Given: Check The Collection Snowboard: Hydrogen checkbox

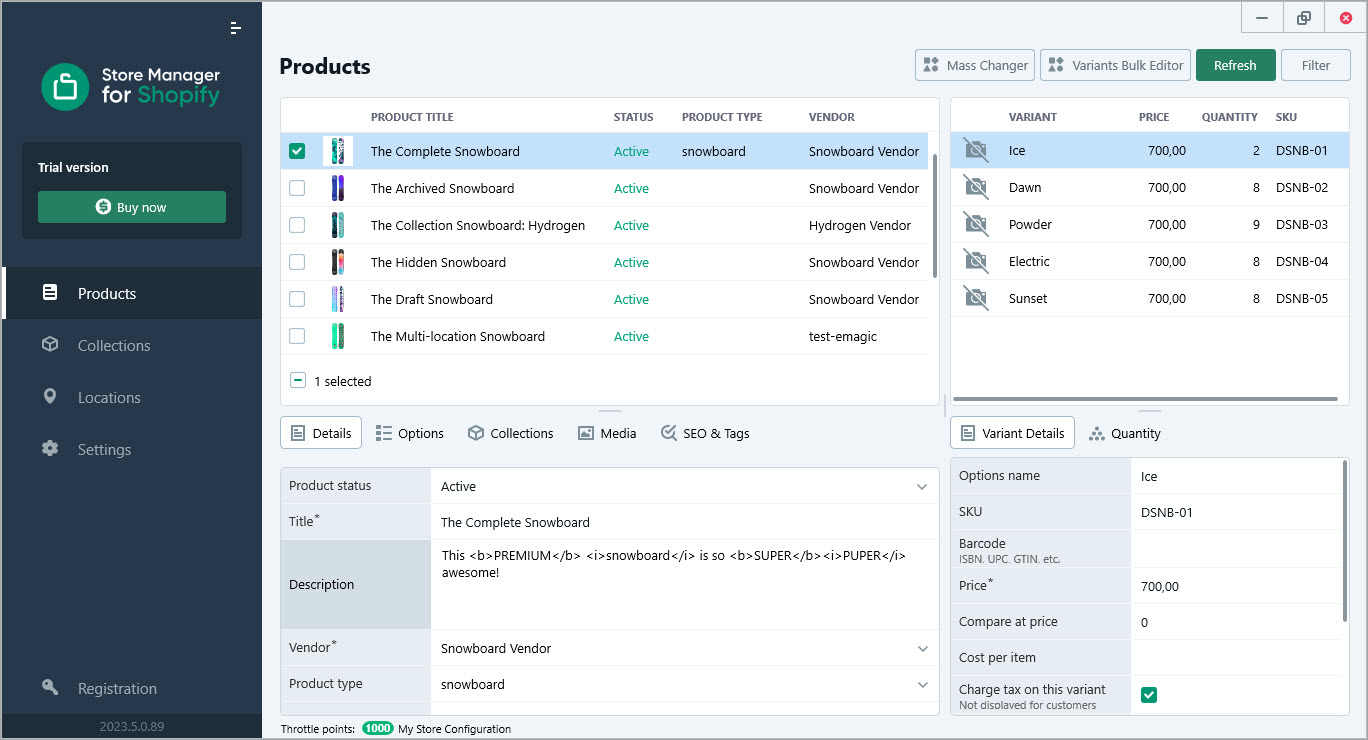Looking at the screenshot, I should tap(297, 225).
